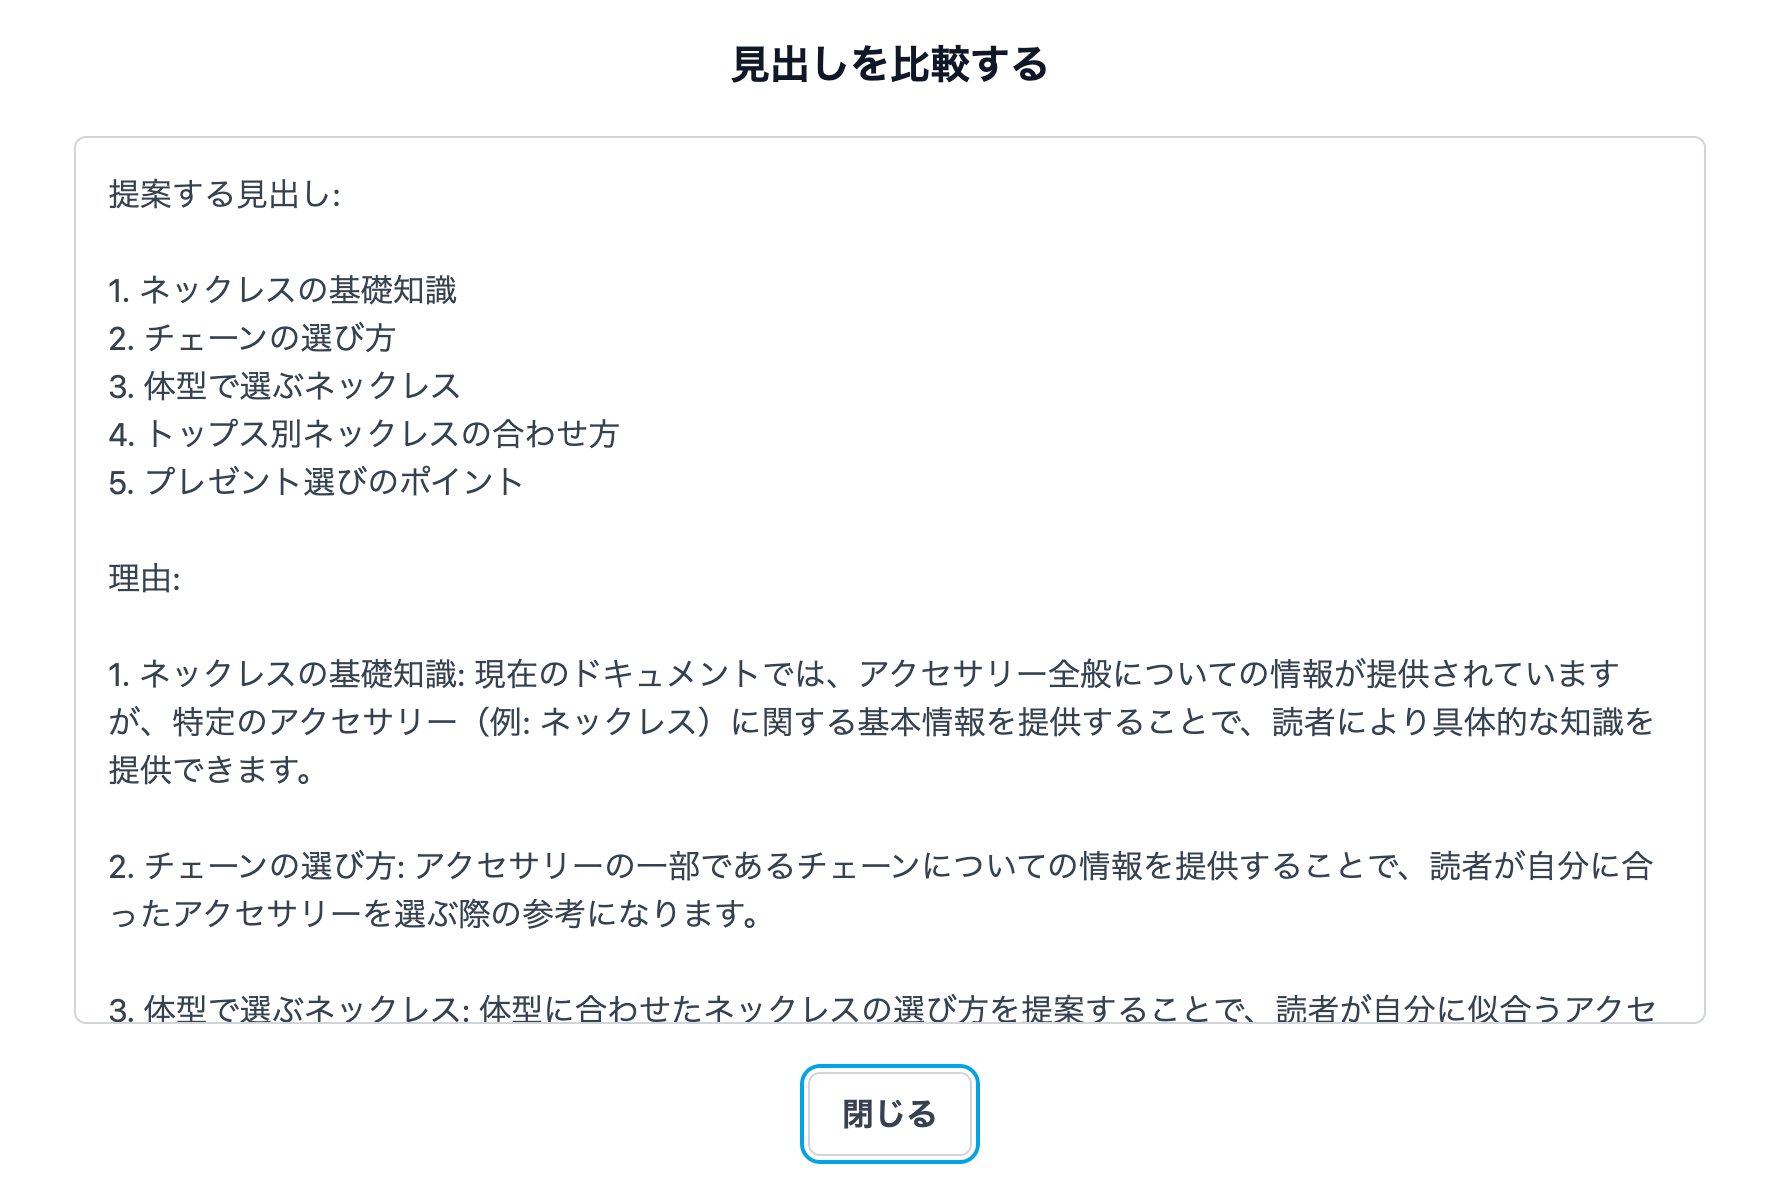Image resolution: width=1782 pixels, height=1196 pixels.
Task: Select list item 2. チェーンの選び方
Action: [x=252, y=338]
